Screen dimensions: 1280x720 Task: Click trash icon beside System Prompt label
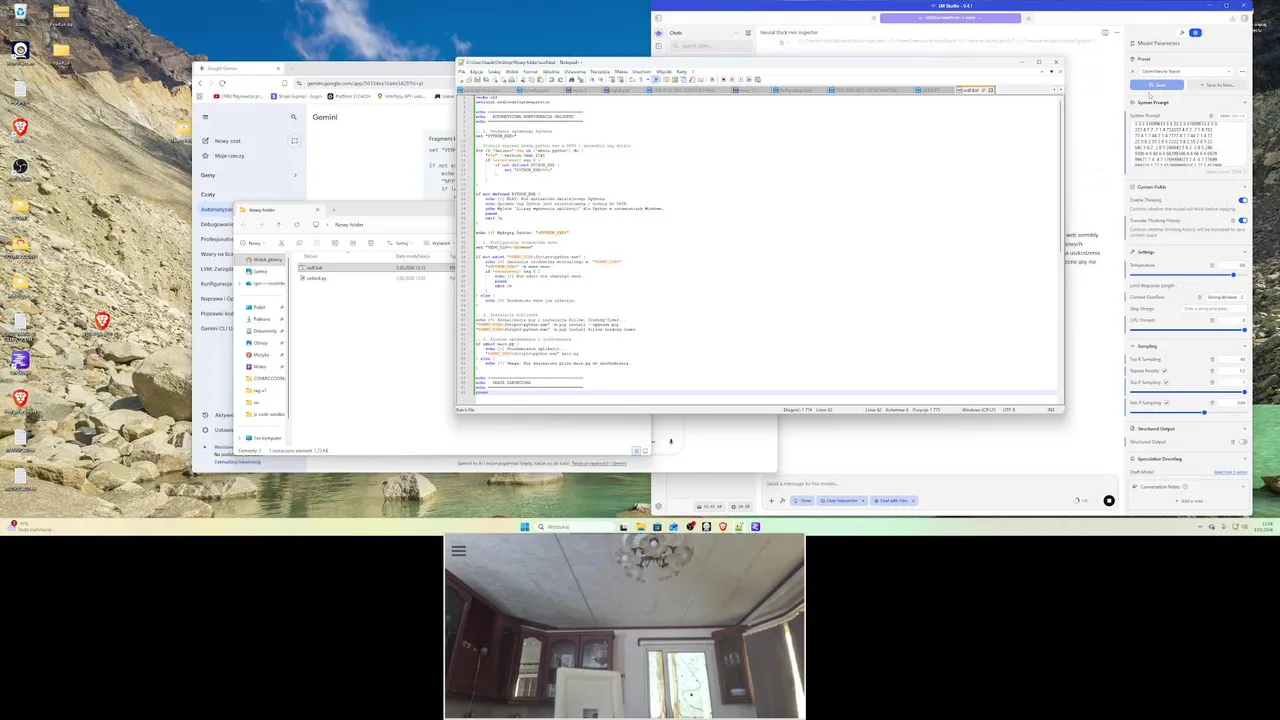pyautogui.click(x=1211, y=116)
